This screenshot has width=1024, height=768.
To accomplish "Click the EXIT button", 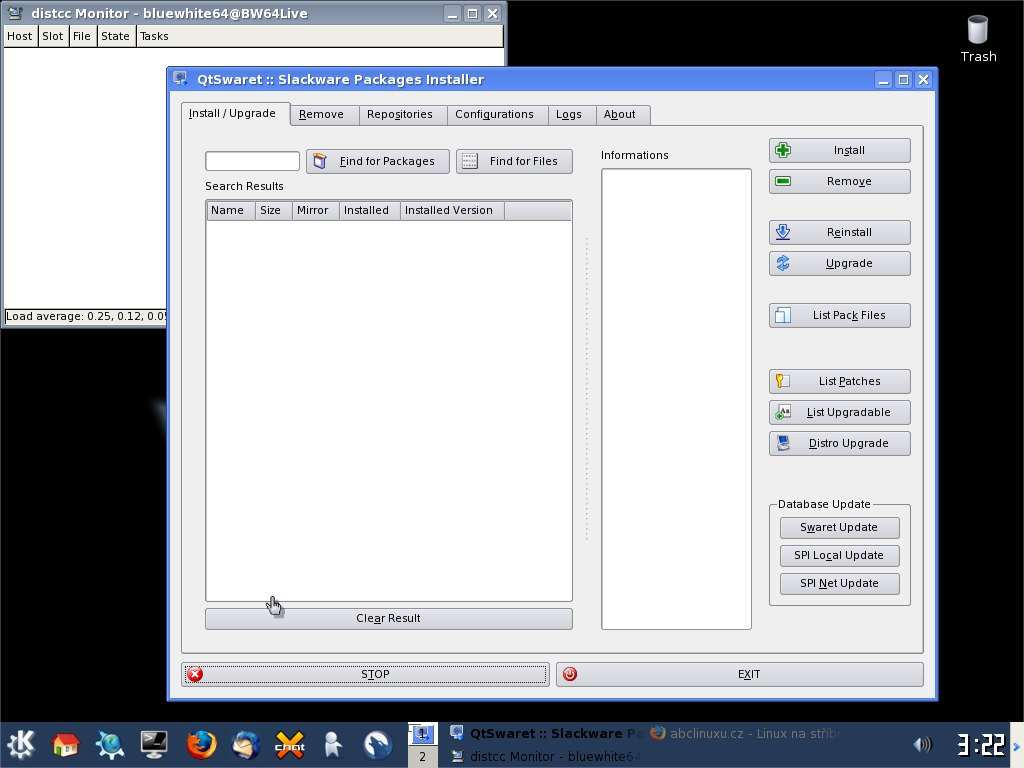I will [740, 675].
